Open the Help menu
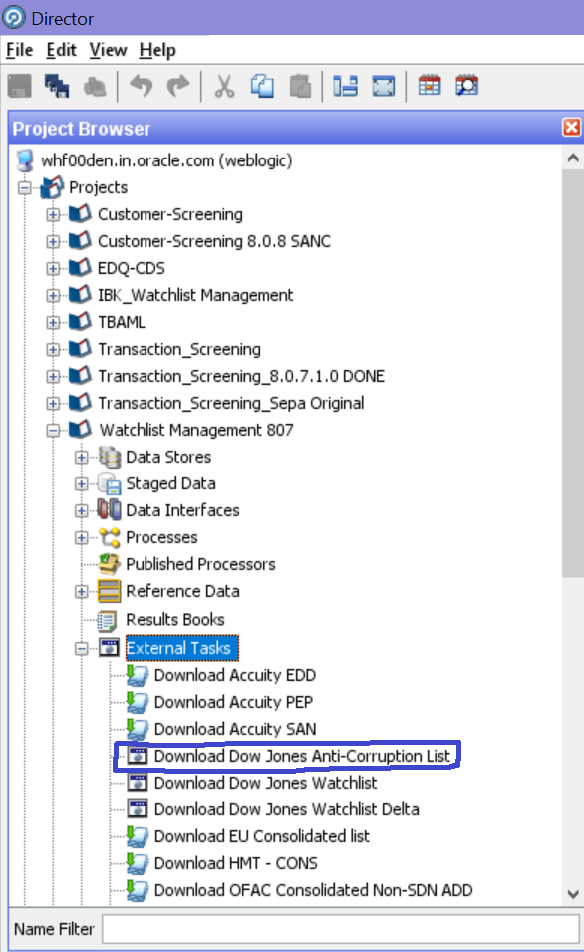Image resolution: width=584 pixels, height=952 pixels. tap(157, 50)
